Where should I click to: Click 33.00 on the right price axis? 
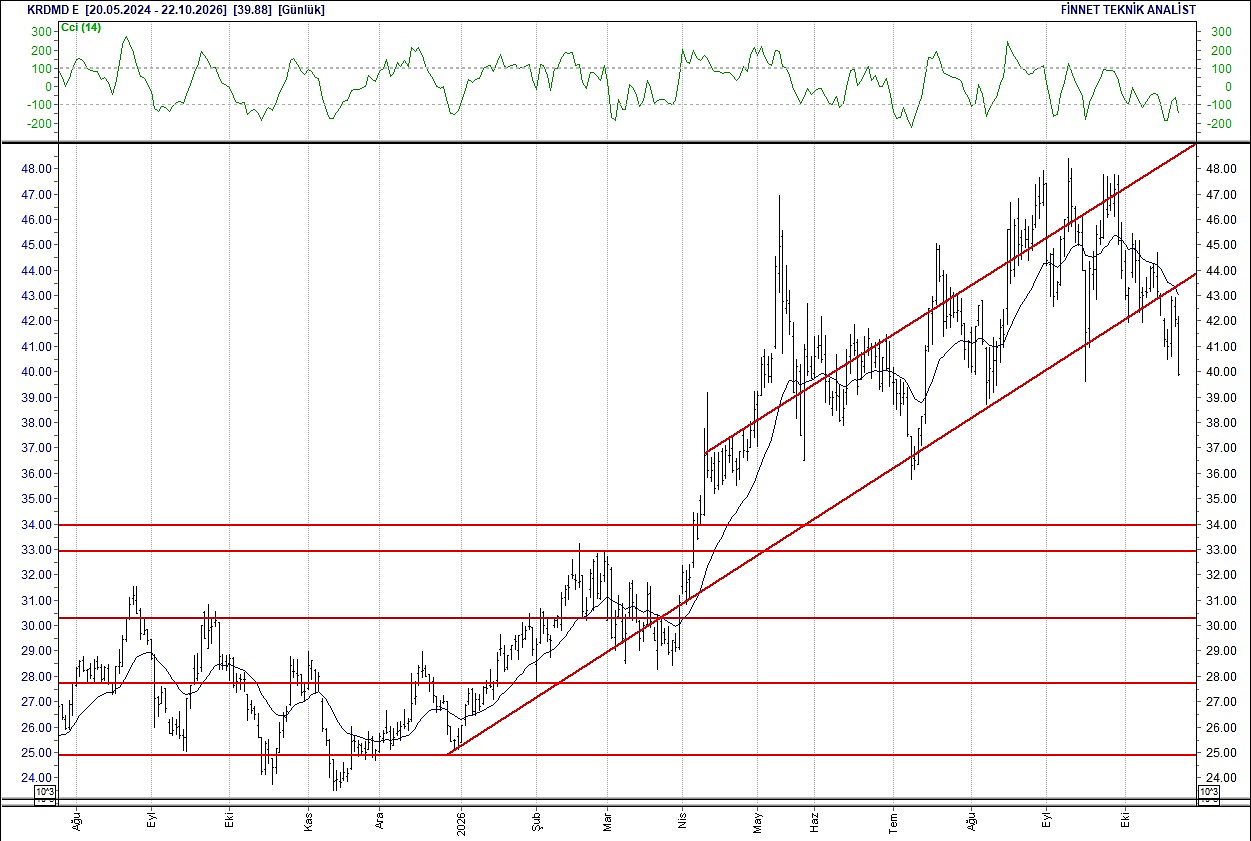[x=1221, y=550]
